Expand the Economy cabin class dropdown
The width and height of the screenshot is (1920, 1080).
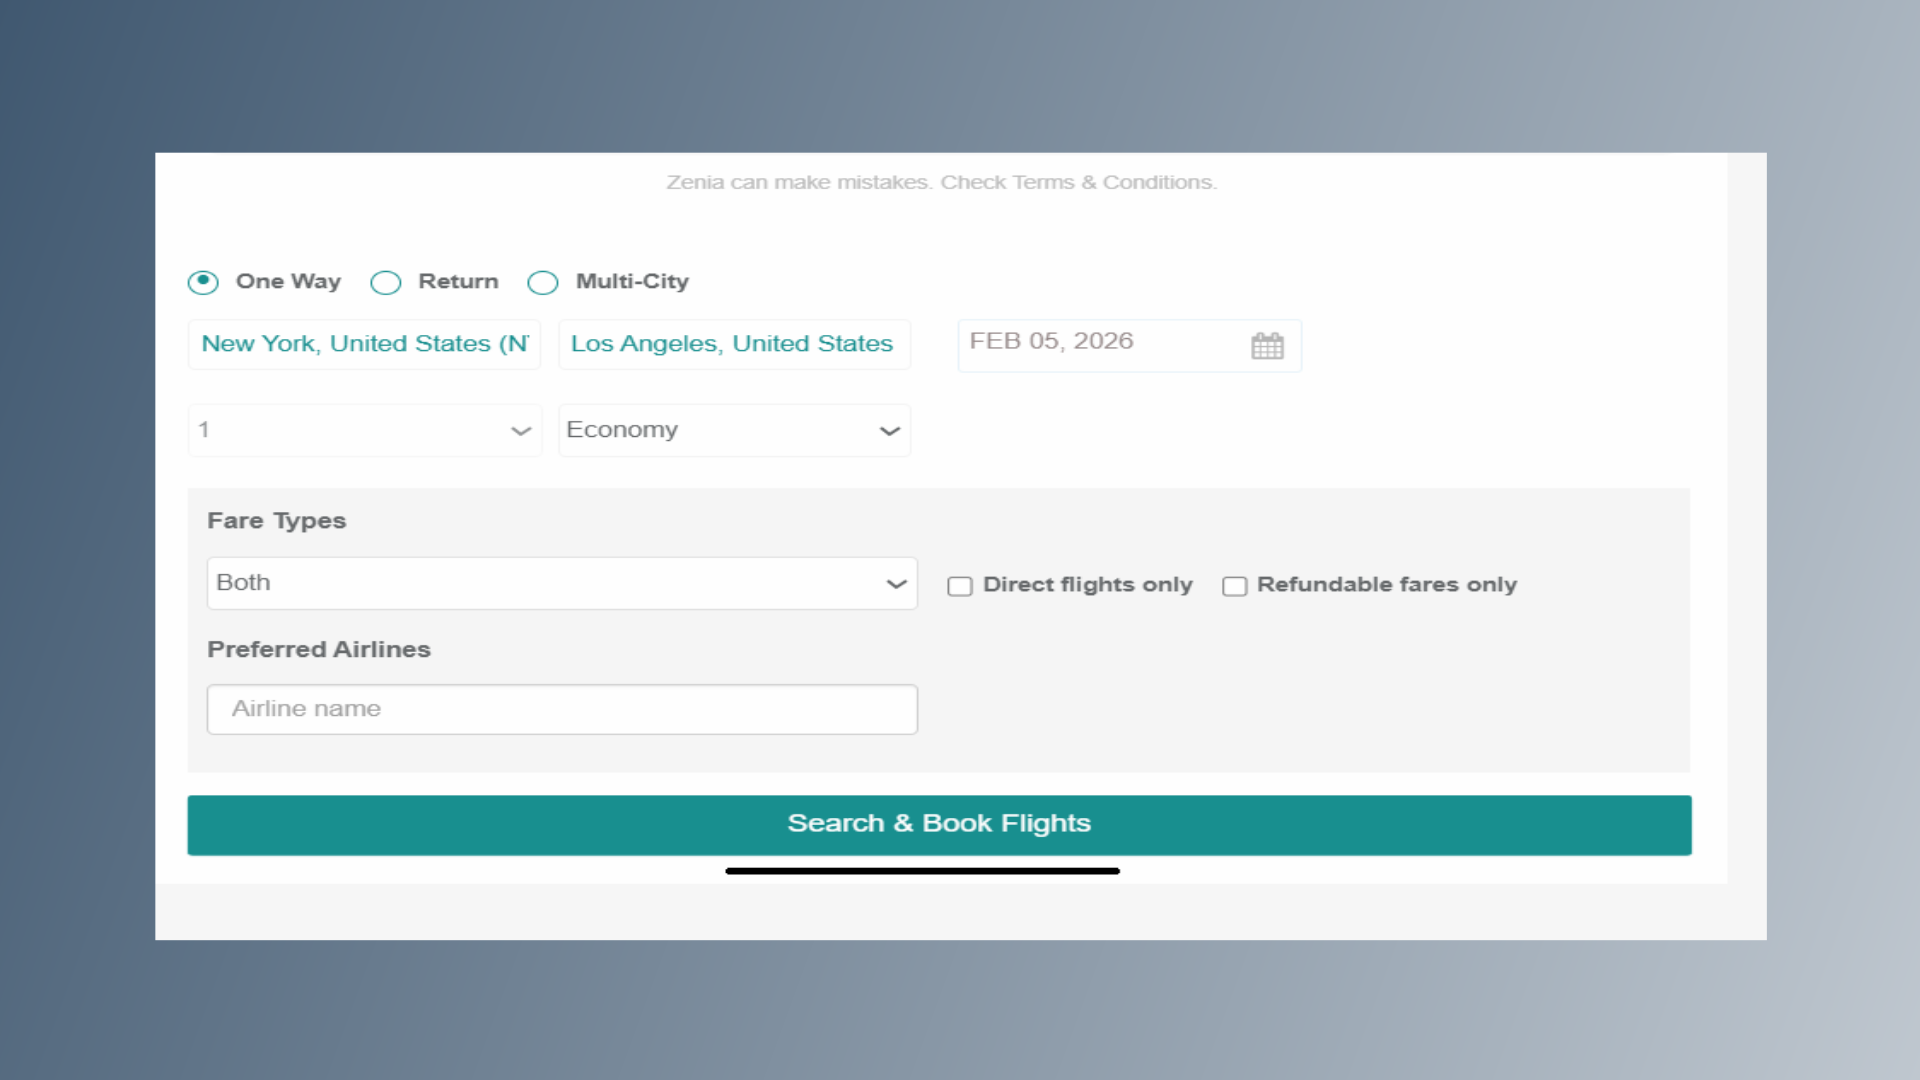(733, 430)
